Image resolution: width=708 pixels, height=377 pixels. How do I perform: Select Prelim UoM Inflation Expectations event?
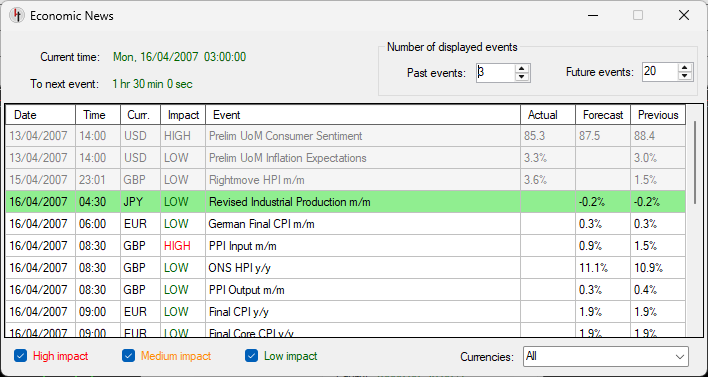pyautogui.click(x=345, y=158)
